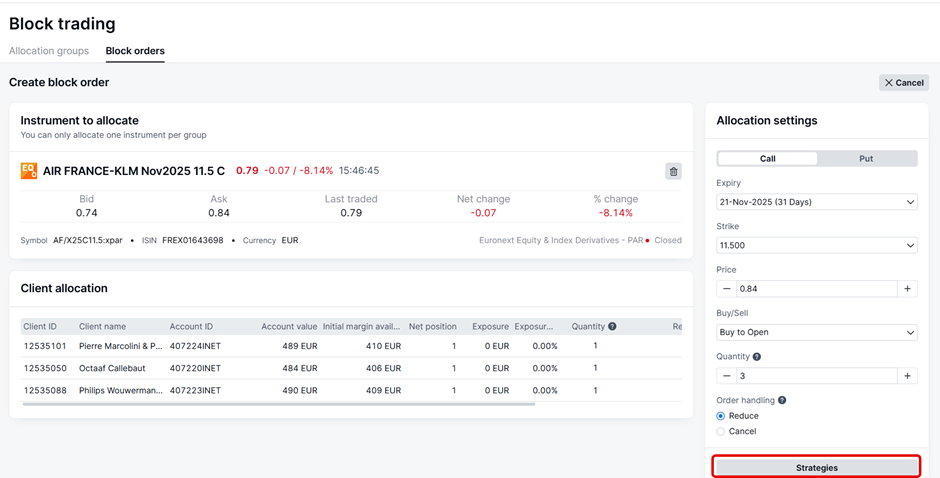This screenshot has width=940, height=478.
Task: Click the Order handling help icon
Action: (x=782, y=400)
